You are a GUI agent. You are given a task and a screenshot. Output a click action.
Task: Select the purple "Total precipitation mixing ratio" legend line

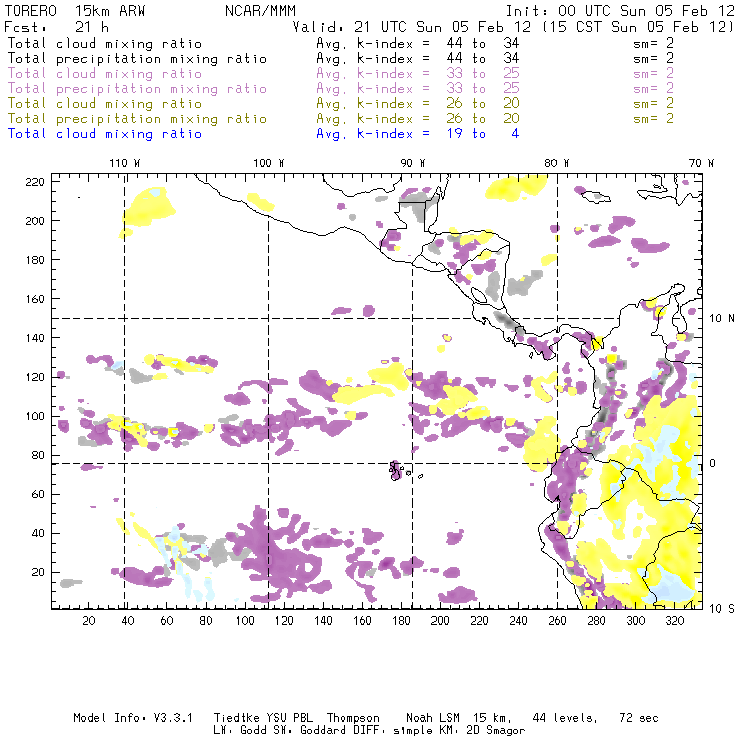click(137, 89)
